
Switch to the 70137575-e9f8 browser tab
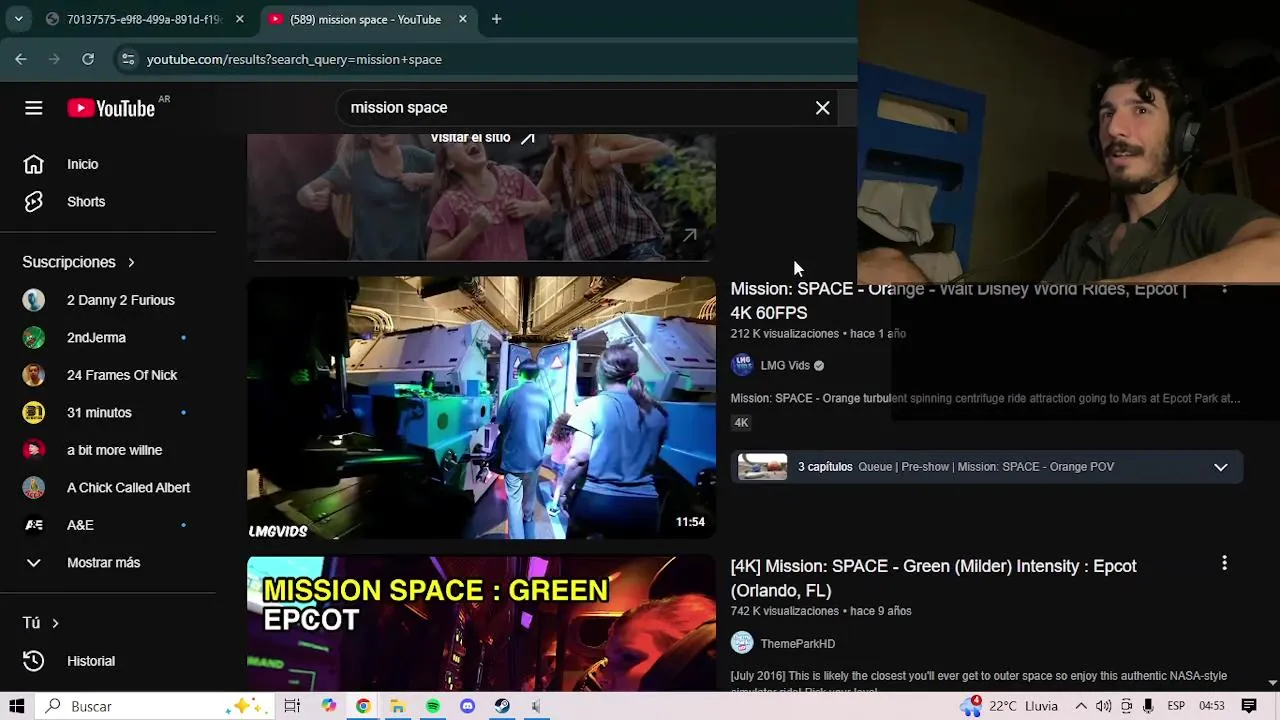coord(144,19)
